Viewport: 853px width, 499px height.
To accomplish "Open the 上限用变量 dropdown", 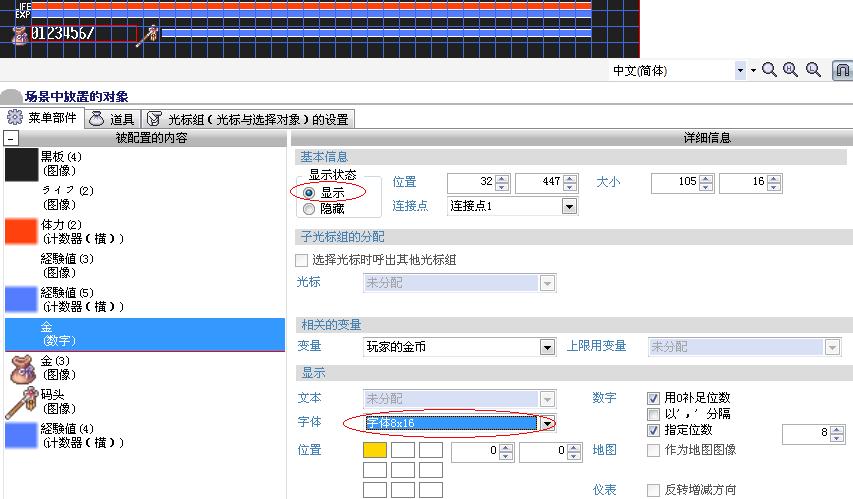I will (832, 347).
